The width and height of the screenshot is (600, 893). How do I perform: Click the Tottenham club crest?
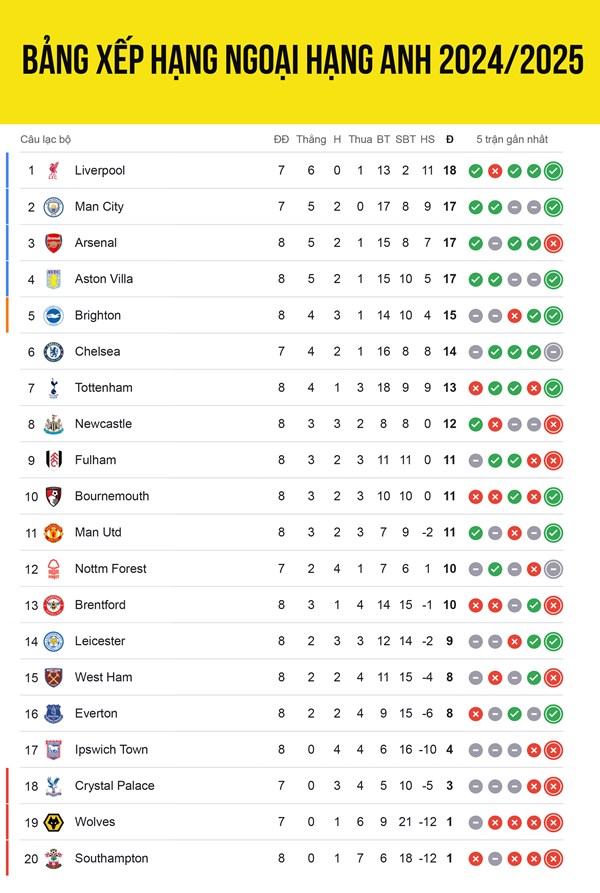(54, 388)
